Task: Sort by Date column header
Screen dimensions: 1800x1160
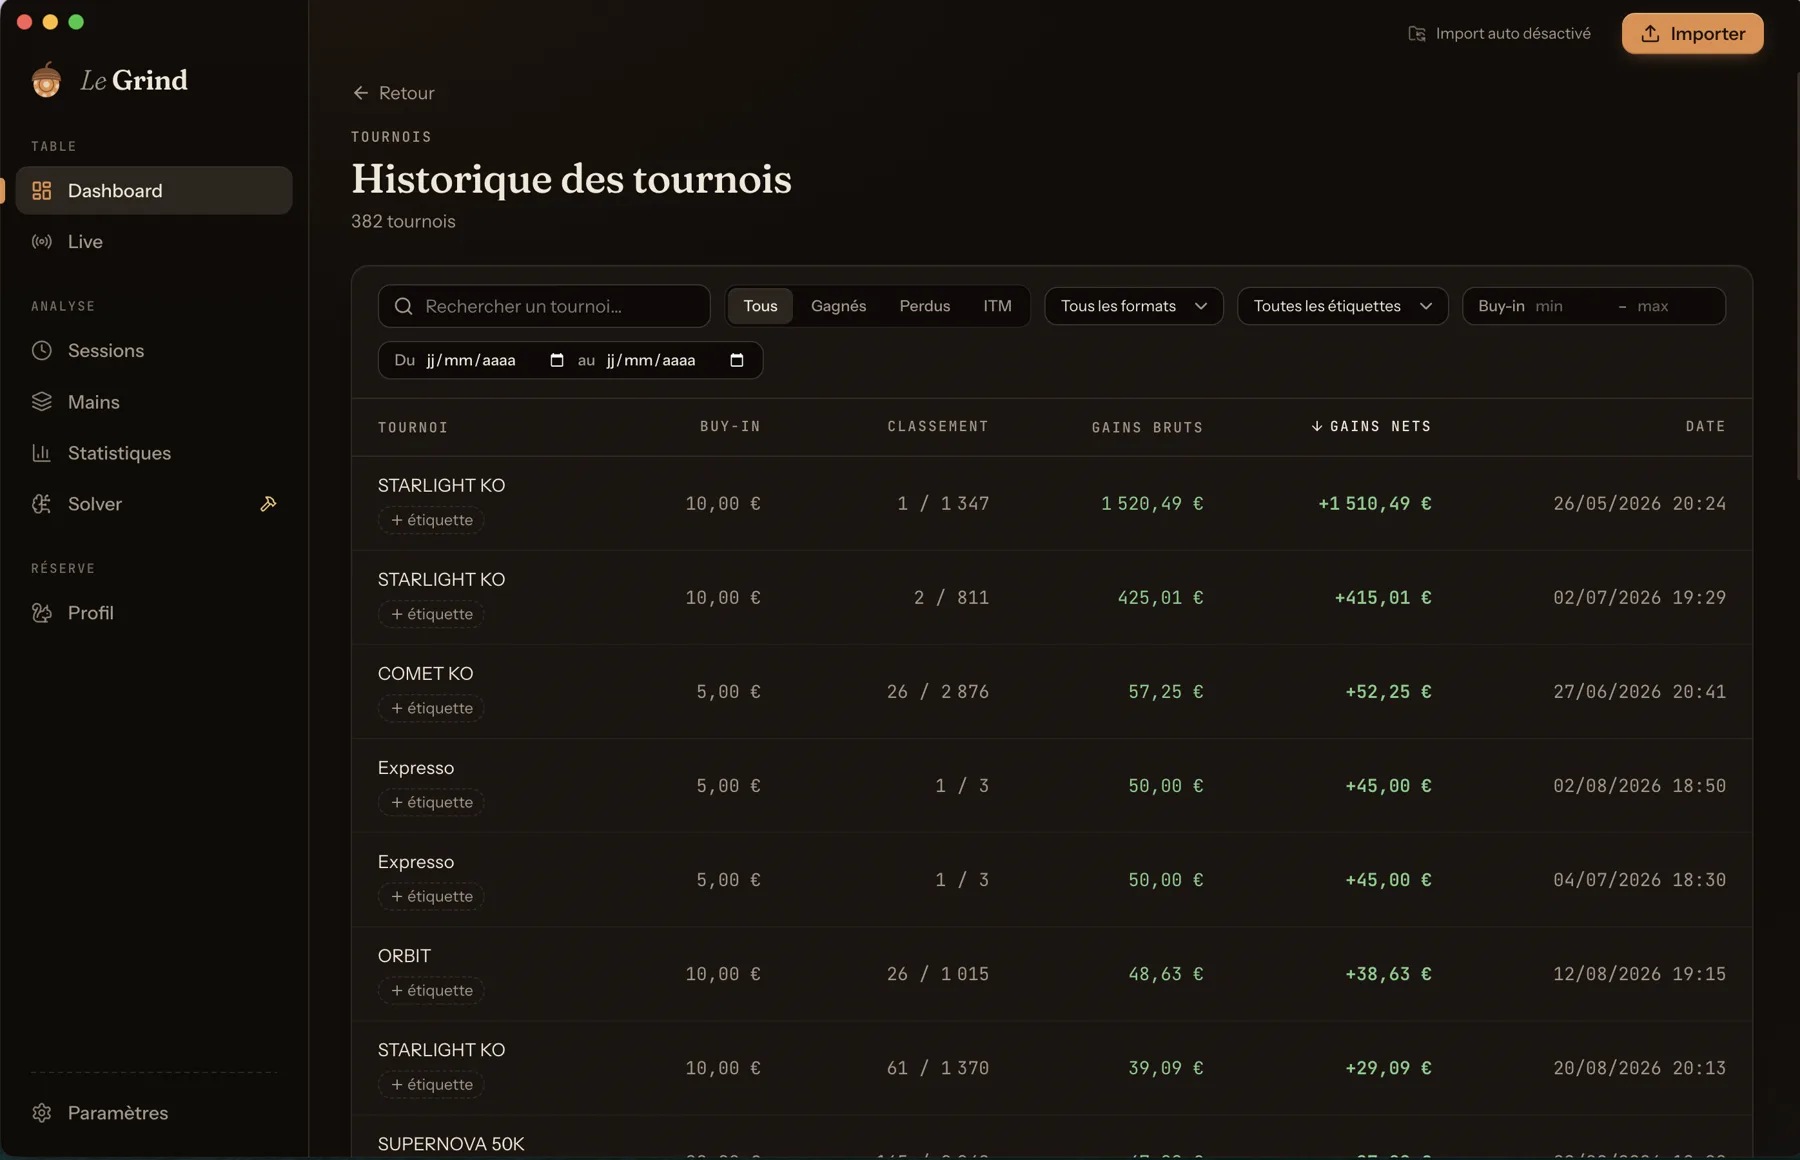Action: tap(1705, 426)
